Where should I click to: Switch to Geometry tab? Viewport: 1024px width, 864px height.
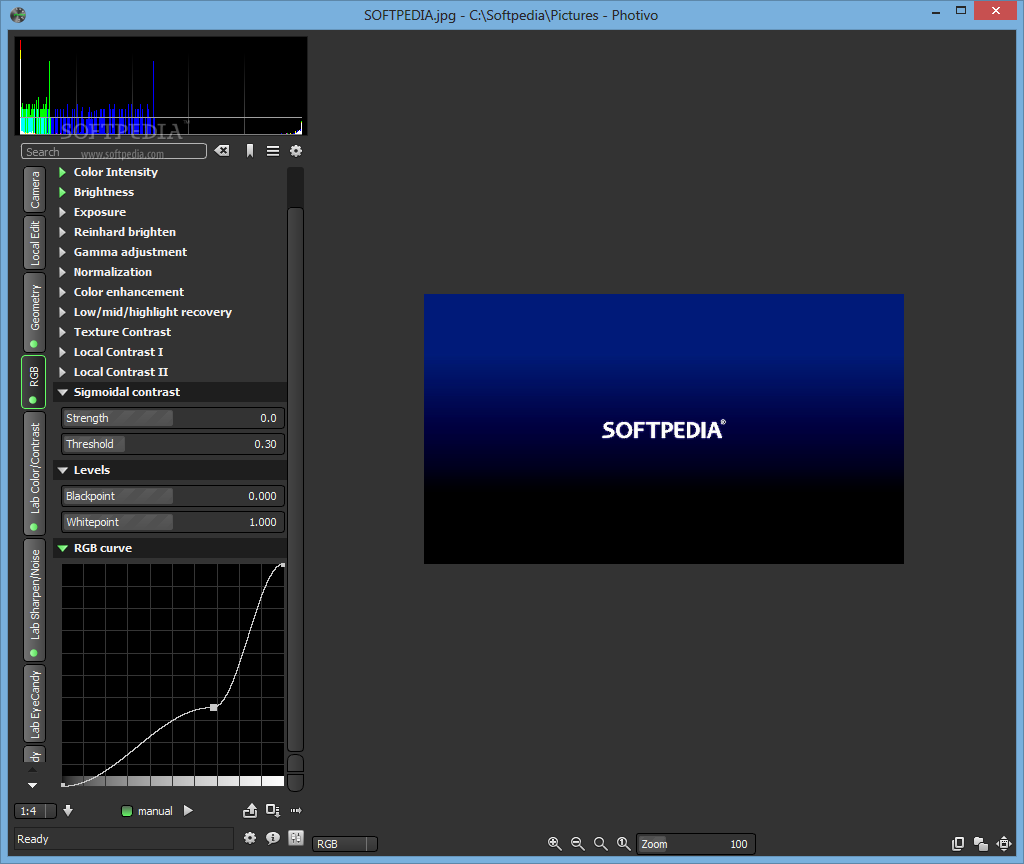point(35,312)
